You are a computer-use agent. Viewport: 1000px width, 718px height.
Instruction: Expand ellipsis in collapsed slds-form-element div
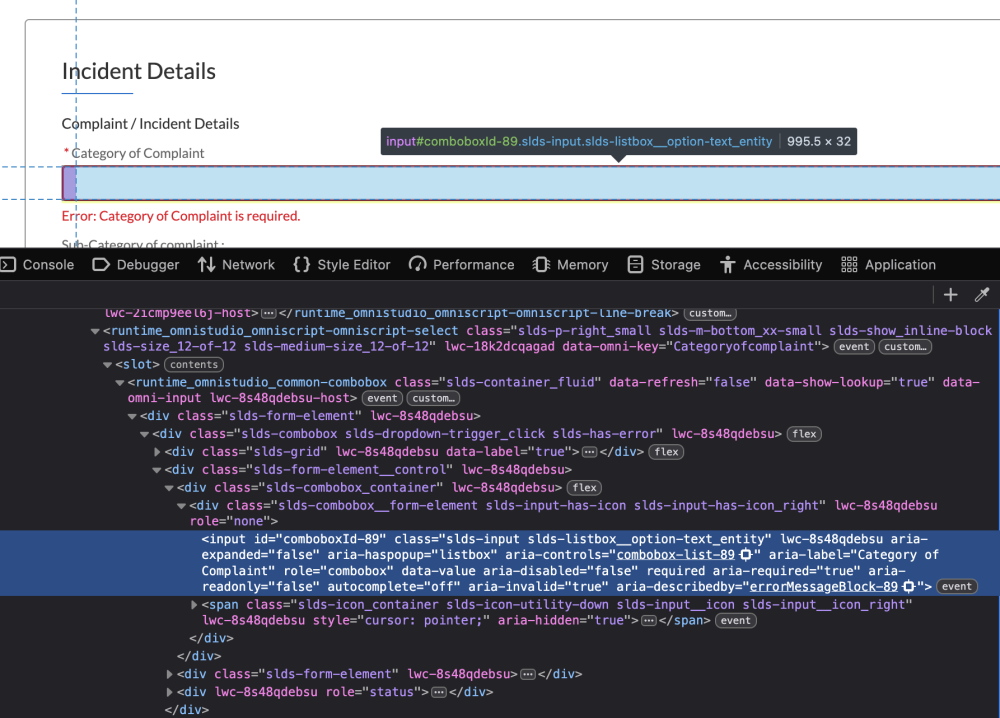click(x=528, y=675)
